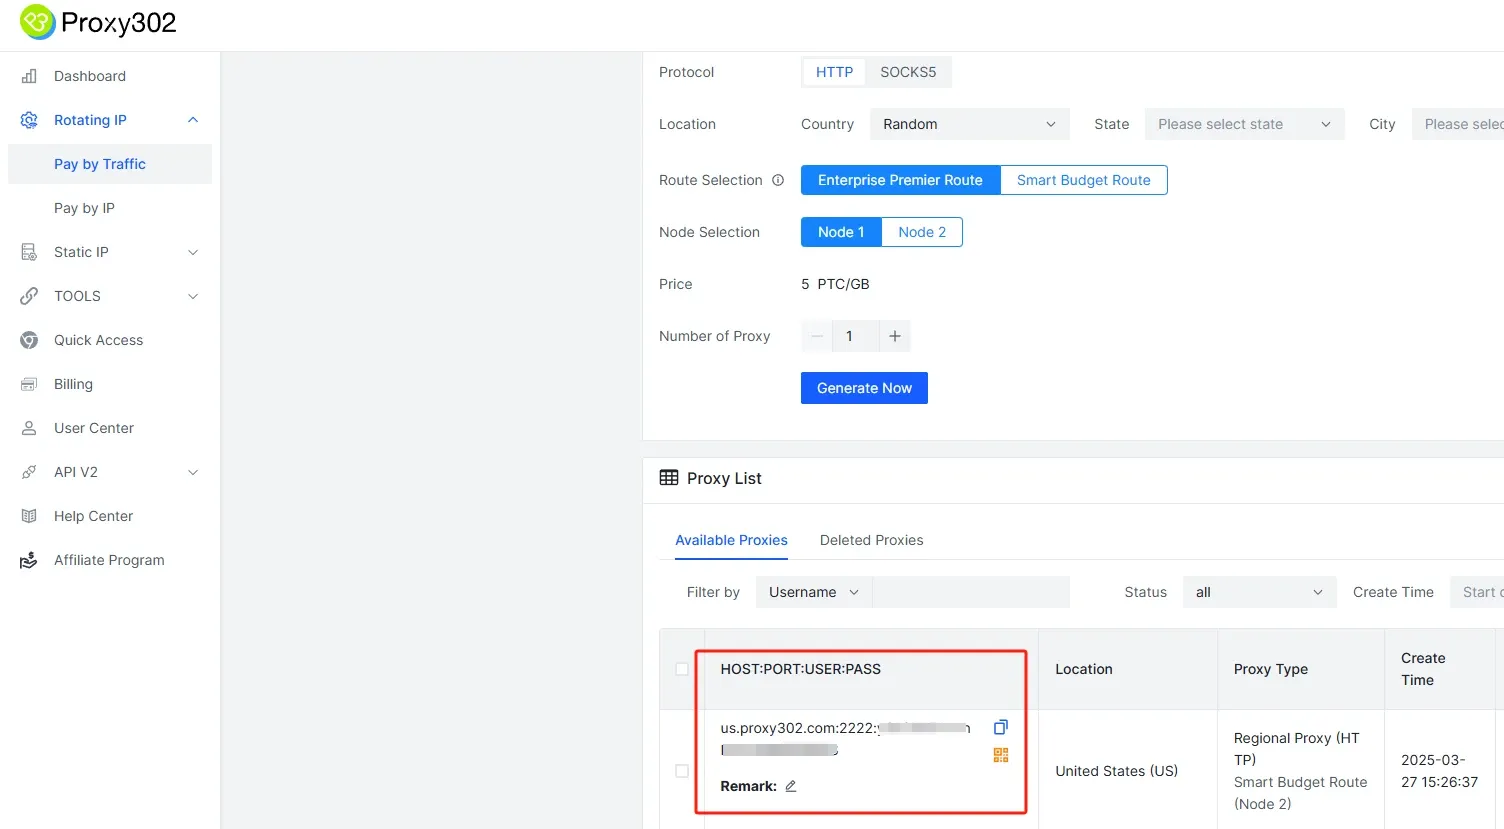Click the Filter by text input field
The width and height of the screenshot is (1504, 829).
[970, 592]
